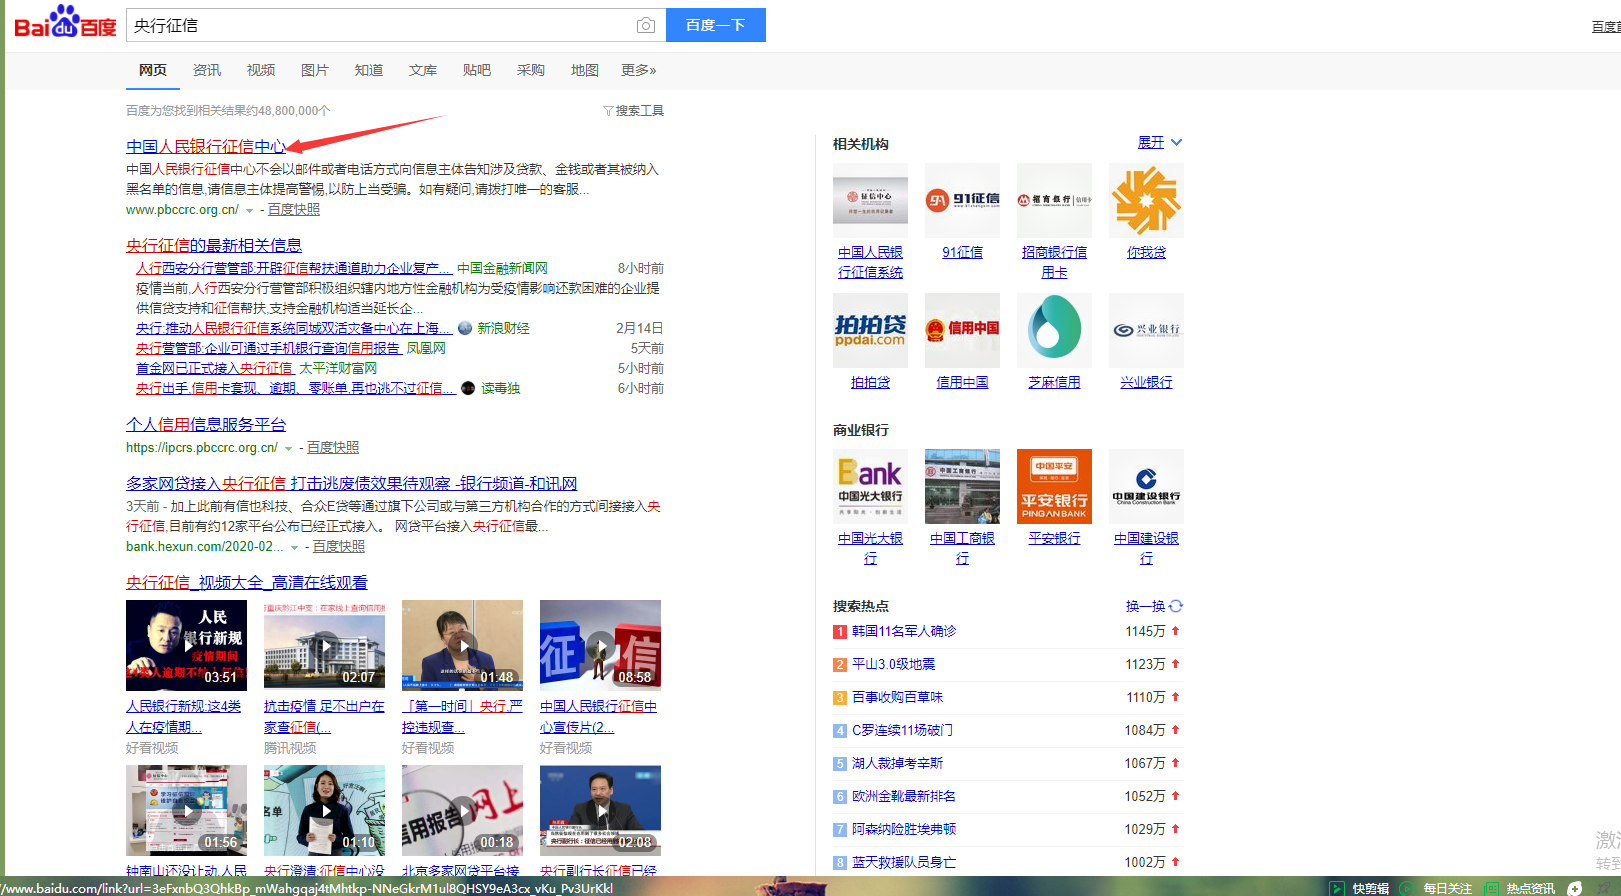Switch to the 地图 tab
This screenshot has width=1621, height=896.
[x=585, y=70]
